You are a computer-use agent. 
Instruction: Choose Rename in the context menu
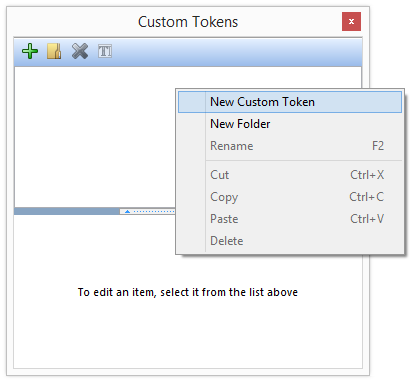pyautogui.click(x=290, y=146)
